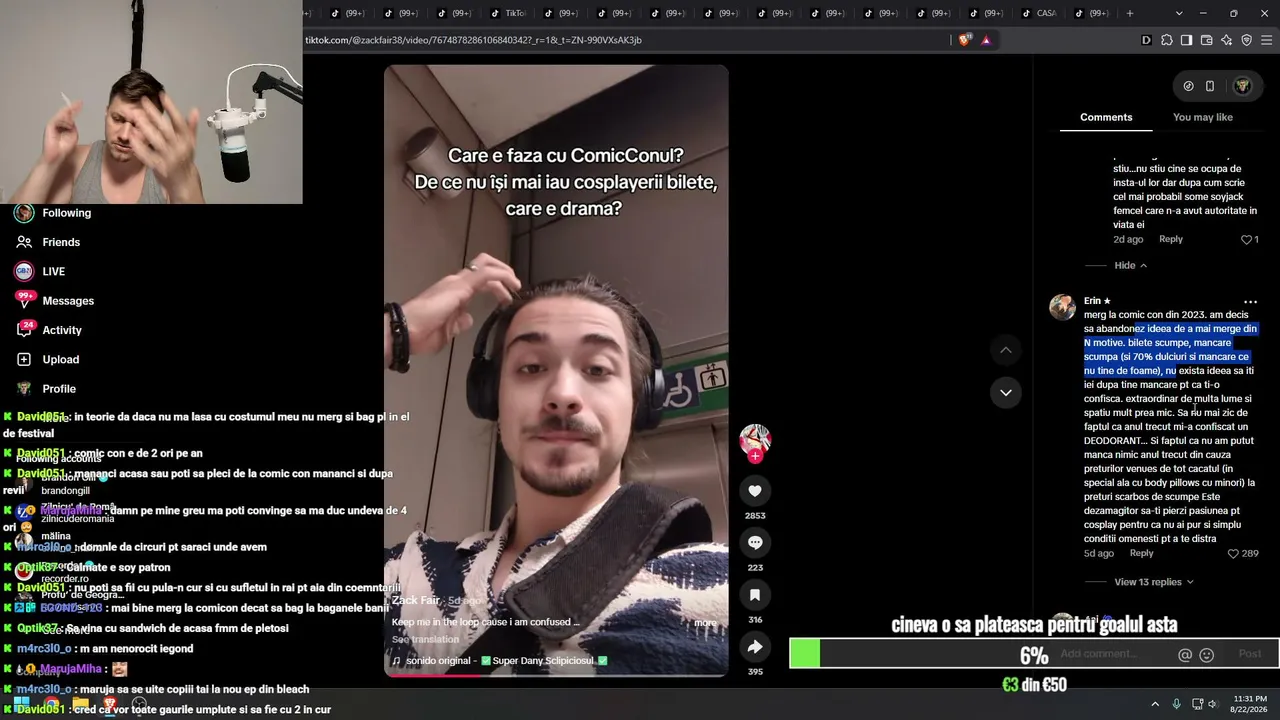1280x720 pixels.
Task: Click the microphone icon in system tray
Action: 1177,704
